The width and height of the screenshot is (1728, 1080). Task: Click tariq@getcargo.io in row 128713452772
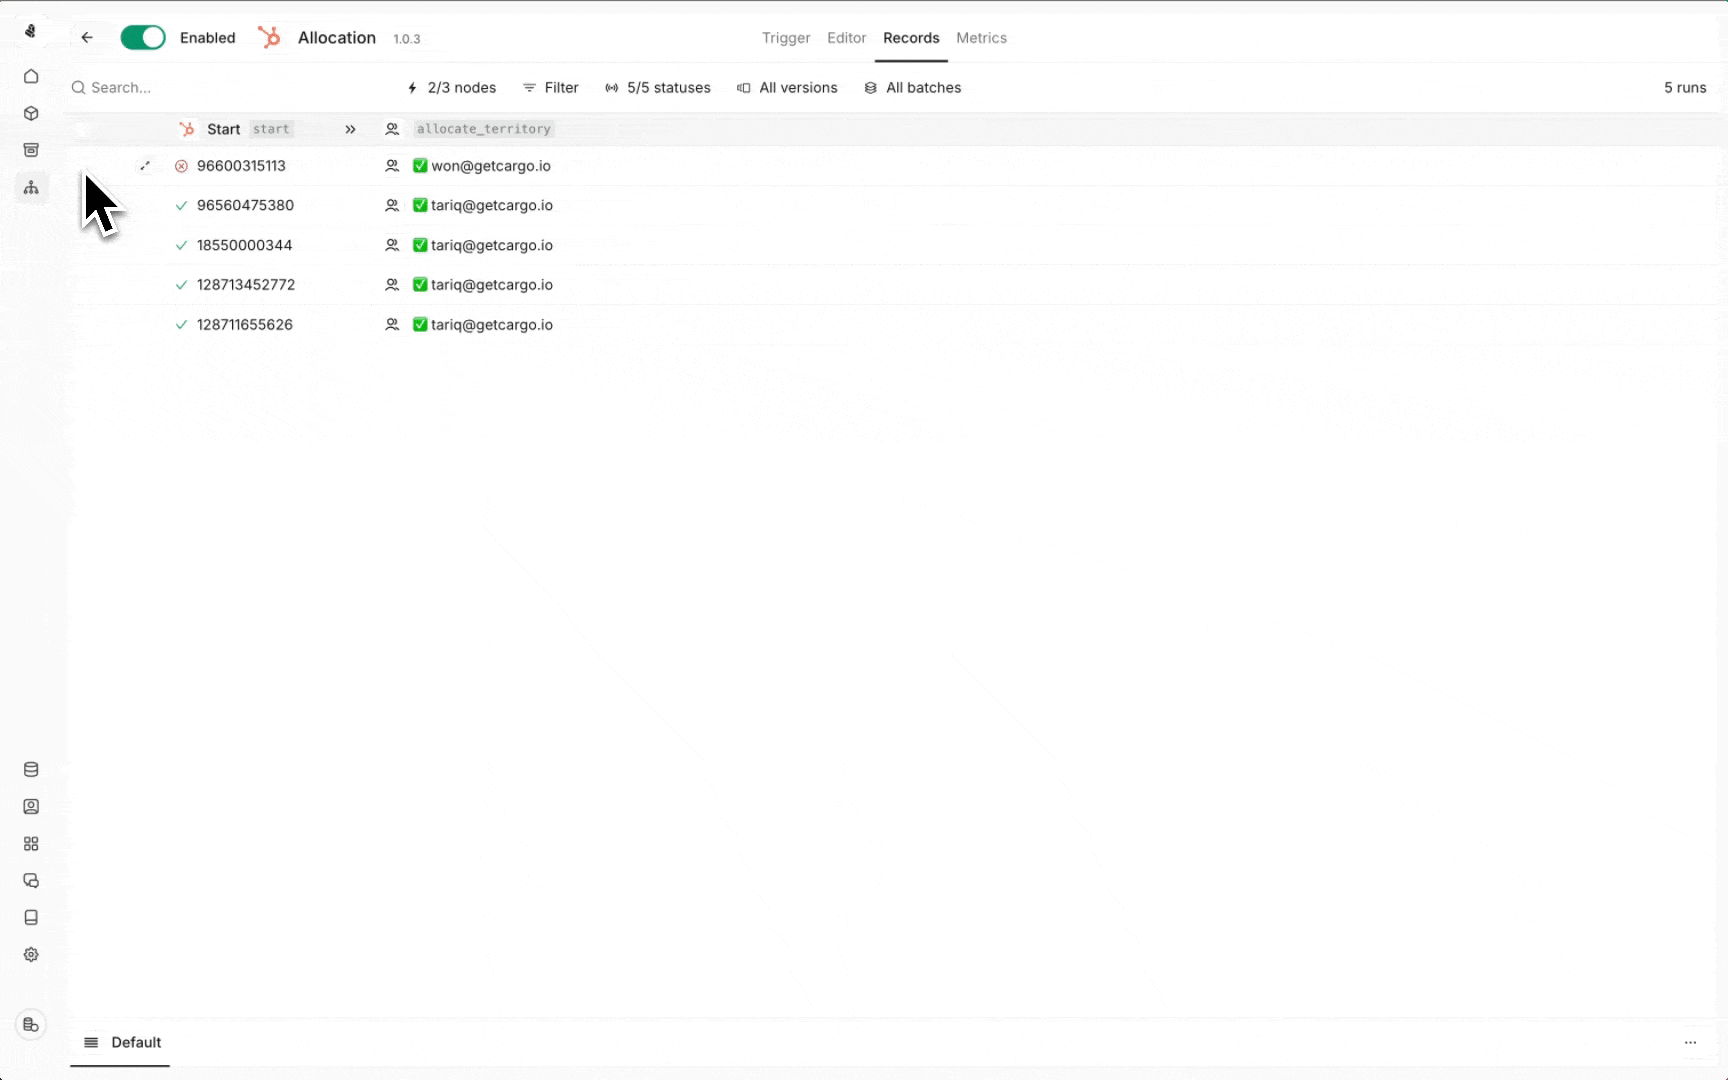(x=492, y=285)
